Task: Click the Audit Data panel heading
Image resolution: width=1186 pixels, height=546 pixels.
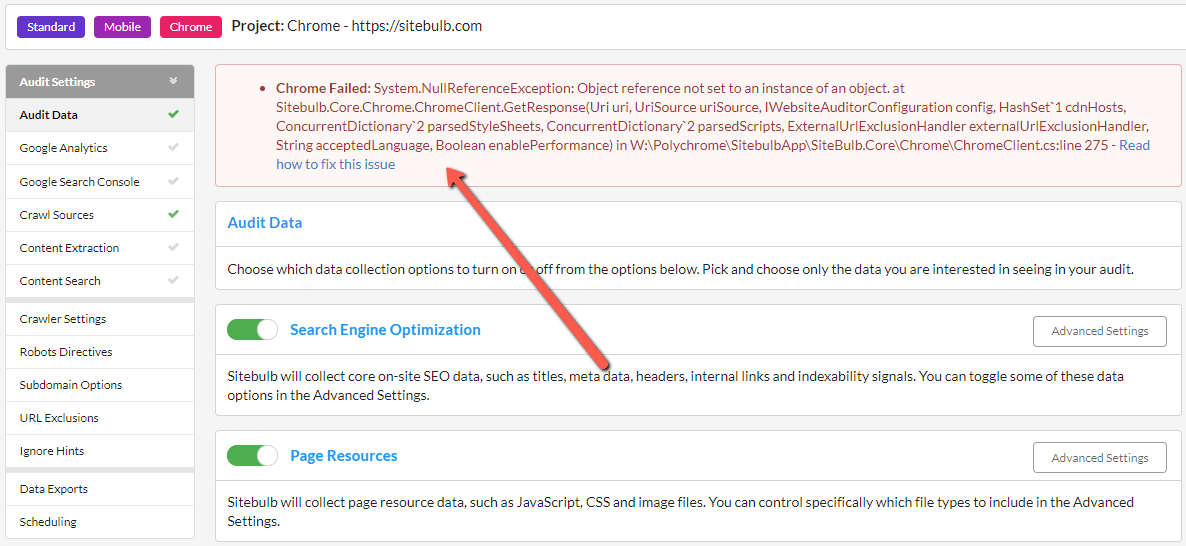Action: (265, 223)
